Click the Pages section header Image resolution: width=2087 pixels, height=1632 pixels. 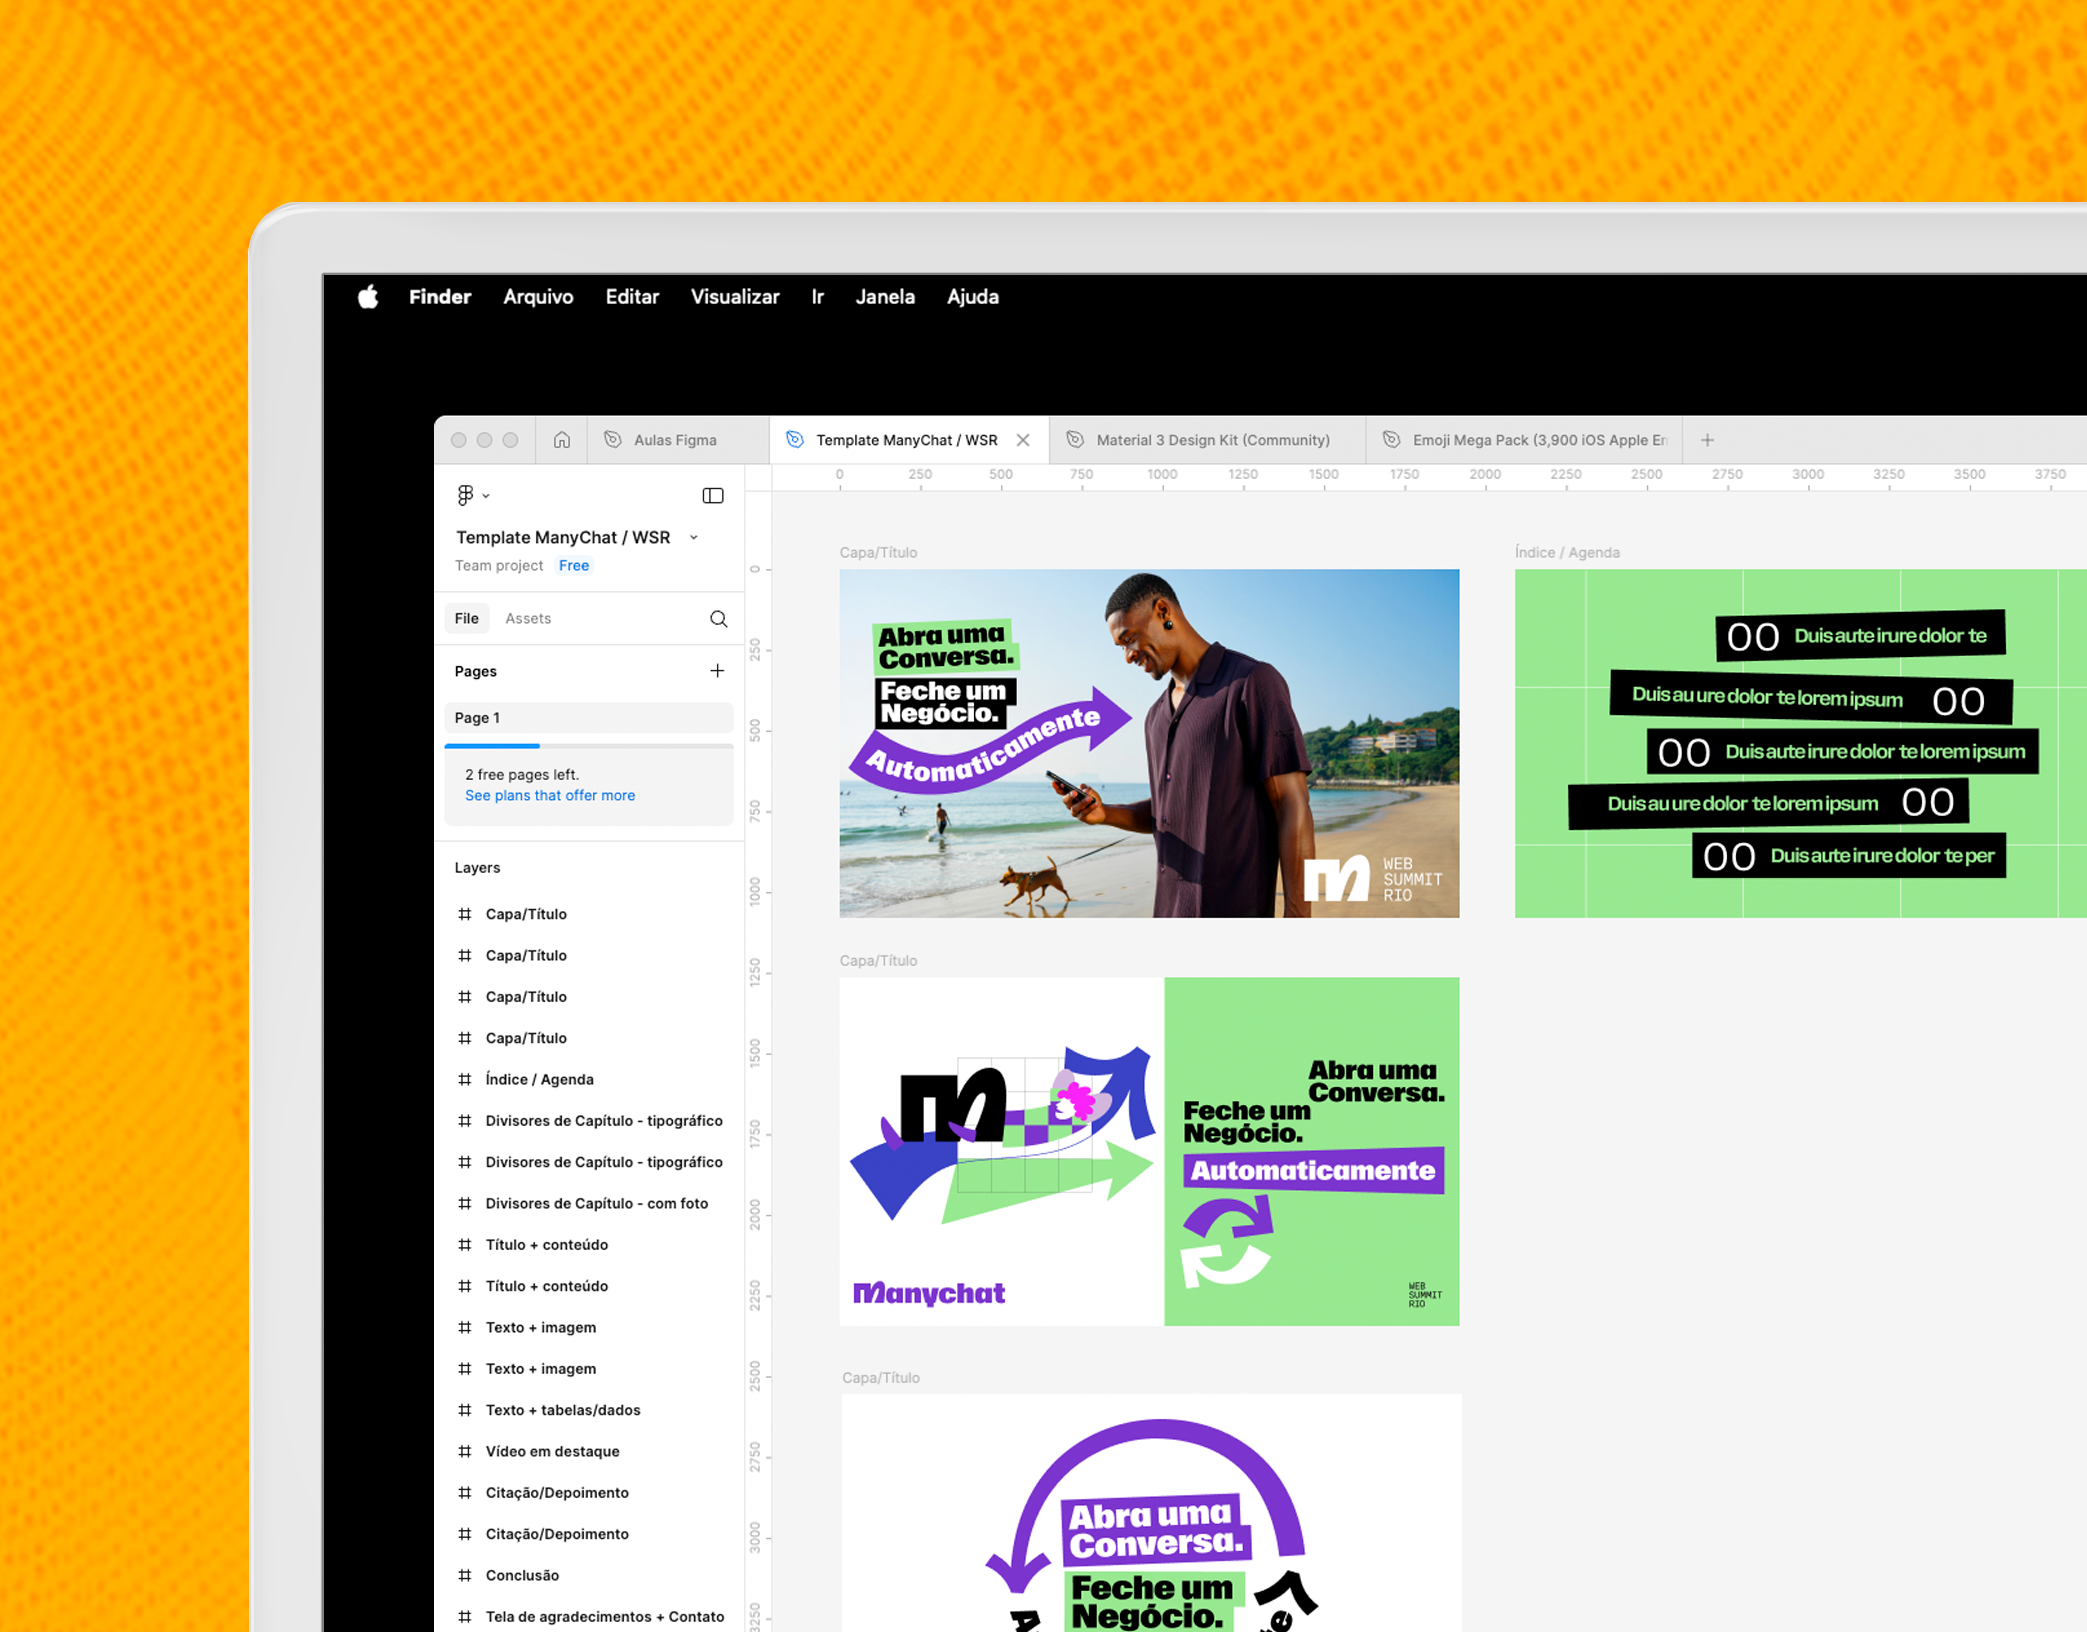coord(476,672)
